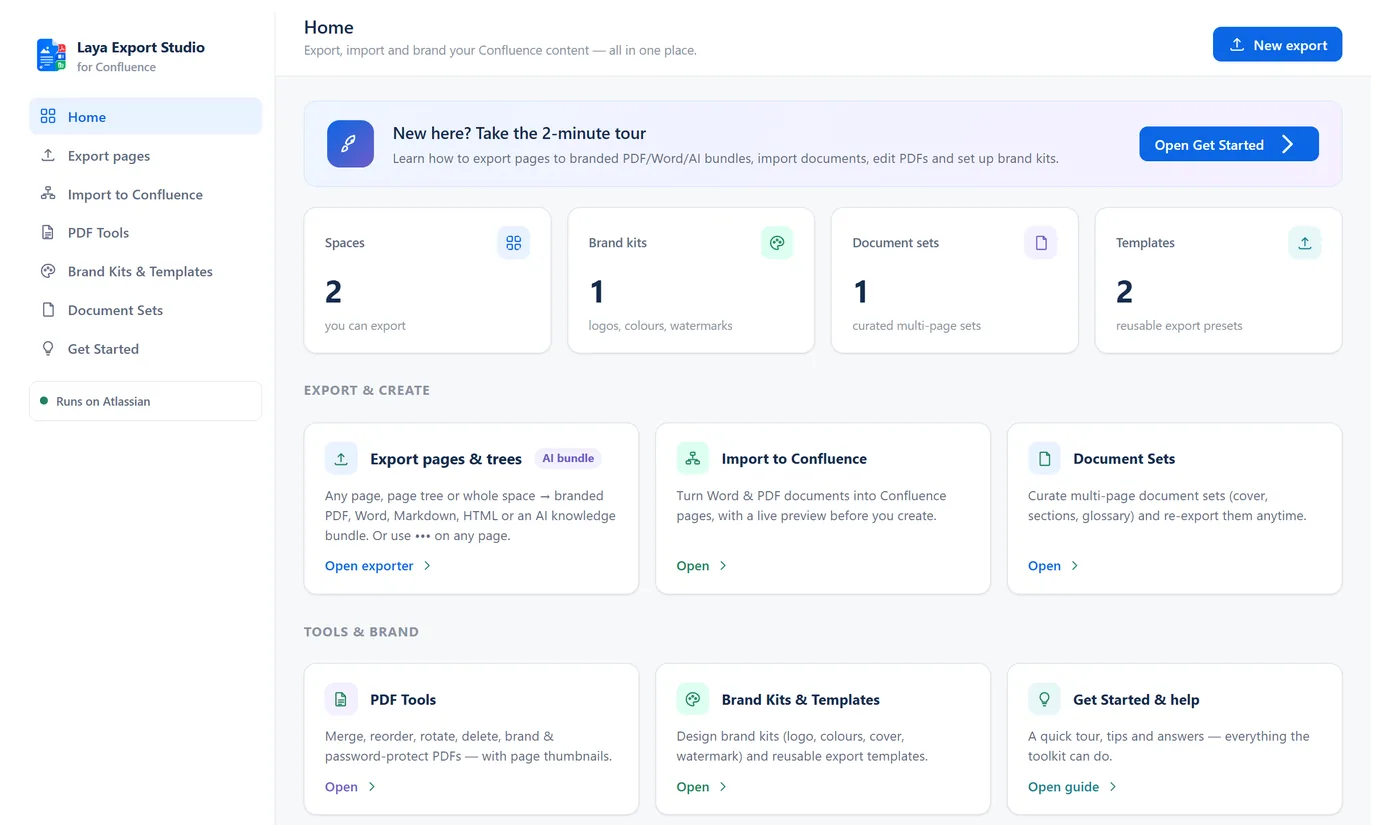Viewport: 1400px width, 825px height.
Task: Click the arrow on the Open Get Started button
Action: coord(1288,145)
